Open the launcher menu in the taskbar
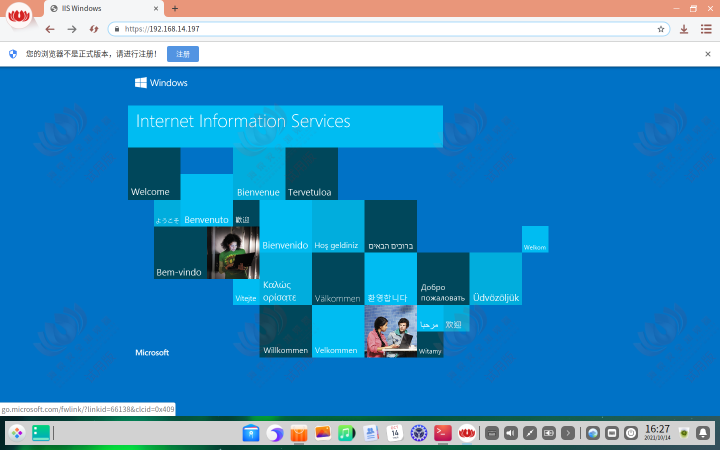Image resolution: width=720 pixels, height=450 pixels. pos(17,433)
